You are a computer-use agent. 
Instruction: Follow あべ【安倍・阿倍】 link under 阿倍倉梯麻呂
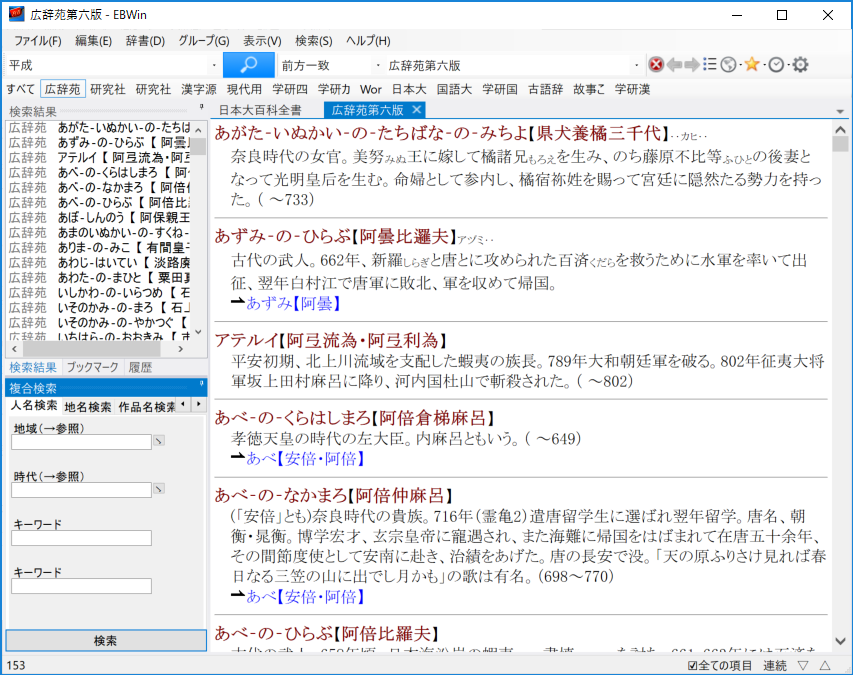click(305, 459)
